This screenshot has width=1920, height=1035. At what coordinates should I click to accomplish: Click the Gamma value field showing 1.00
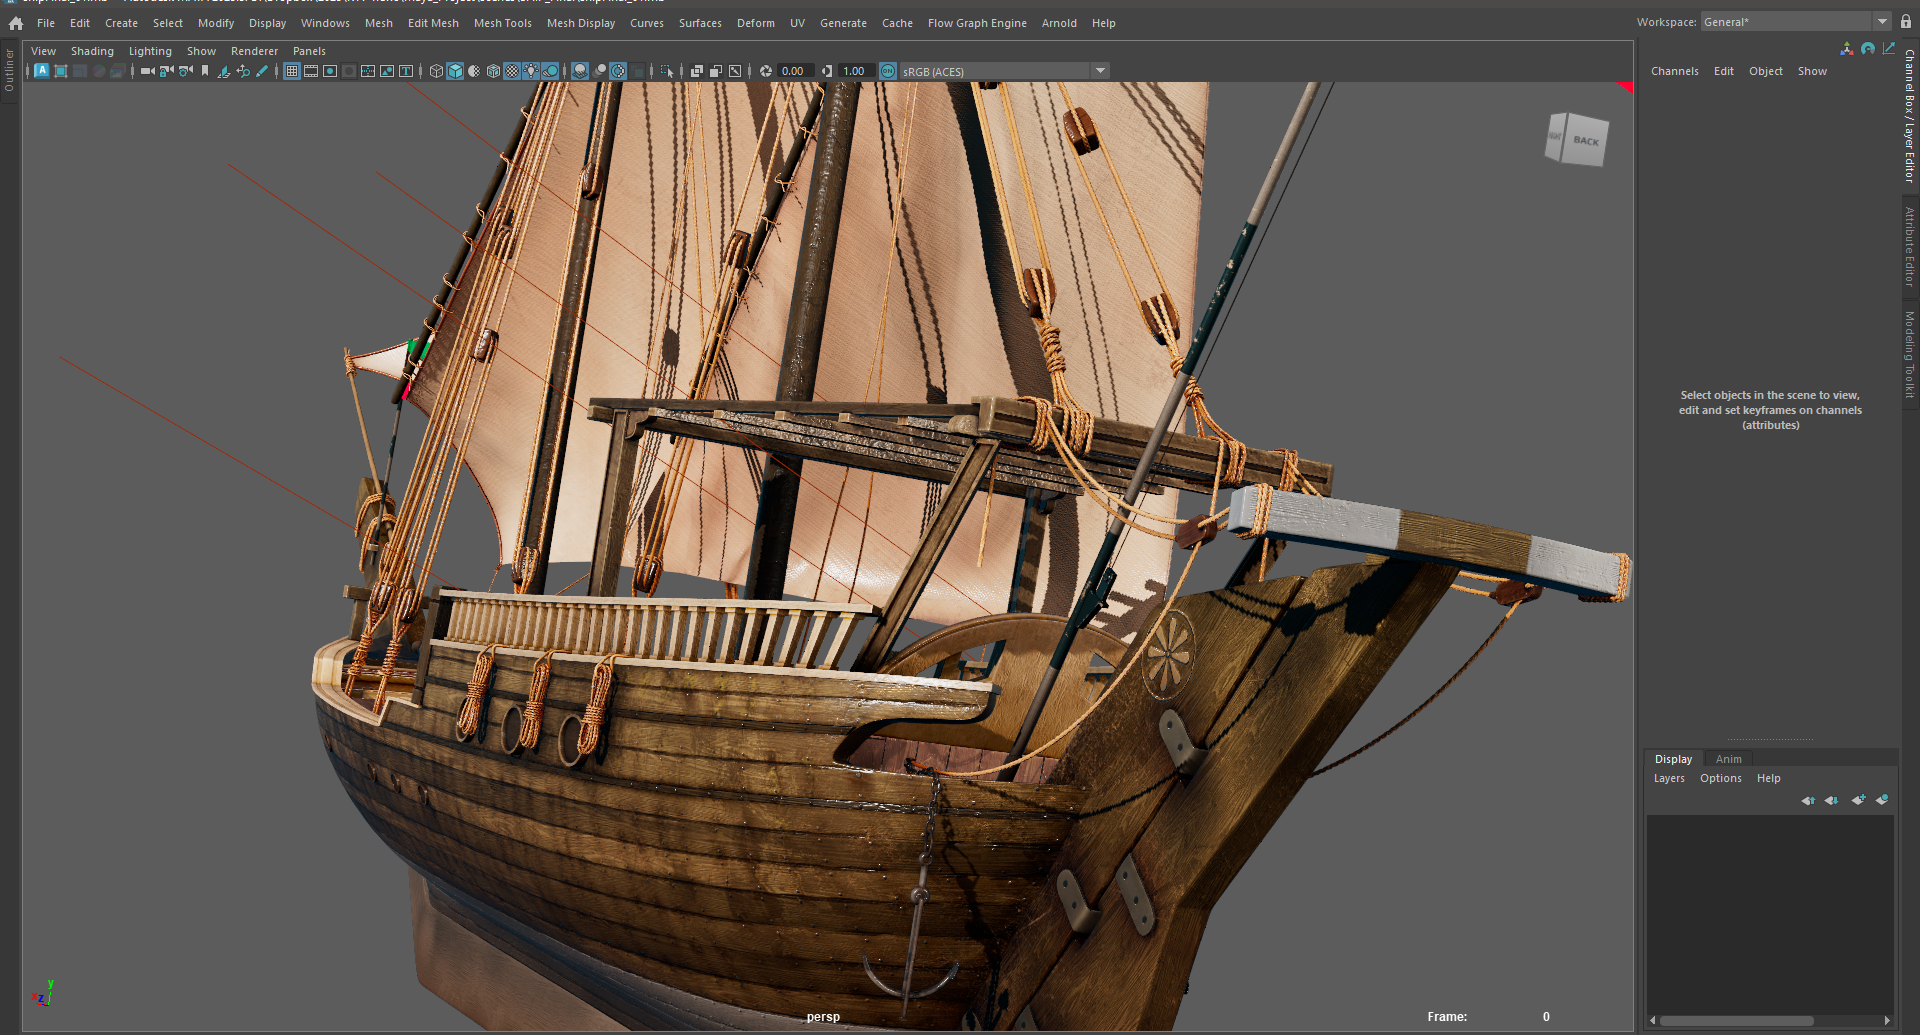coord(857,71)
